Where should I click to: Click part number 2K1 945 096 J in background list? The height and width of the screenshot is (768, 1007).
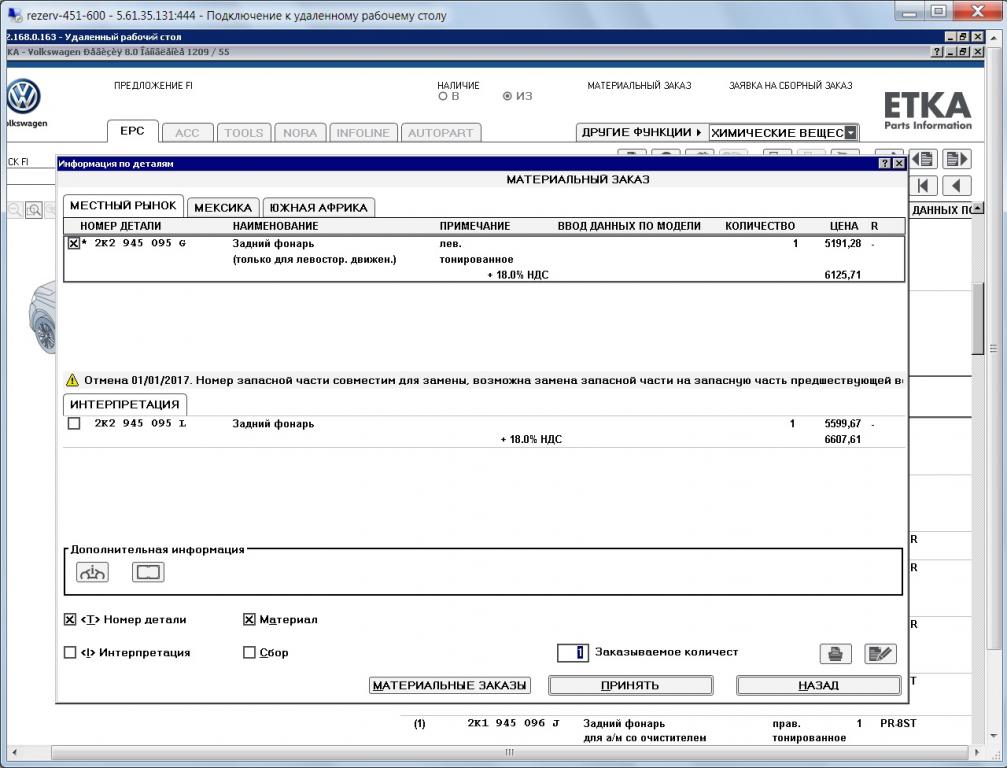(513, 723)
